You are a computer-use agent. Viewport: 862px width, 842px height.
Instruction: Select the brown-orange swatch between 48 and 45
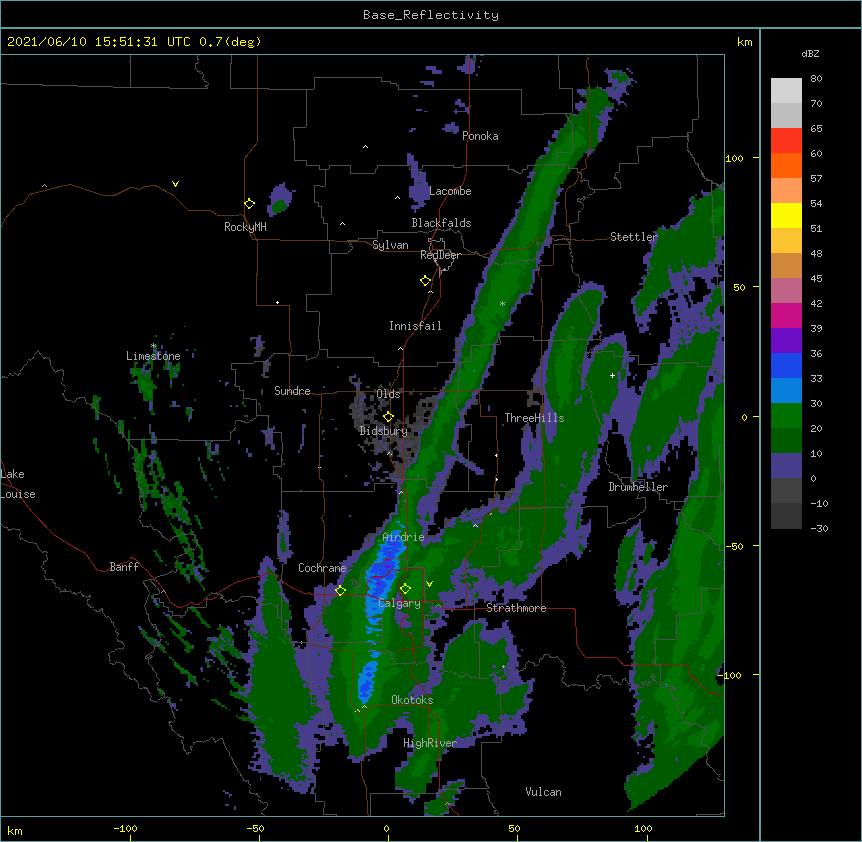(x=786, y=265)
